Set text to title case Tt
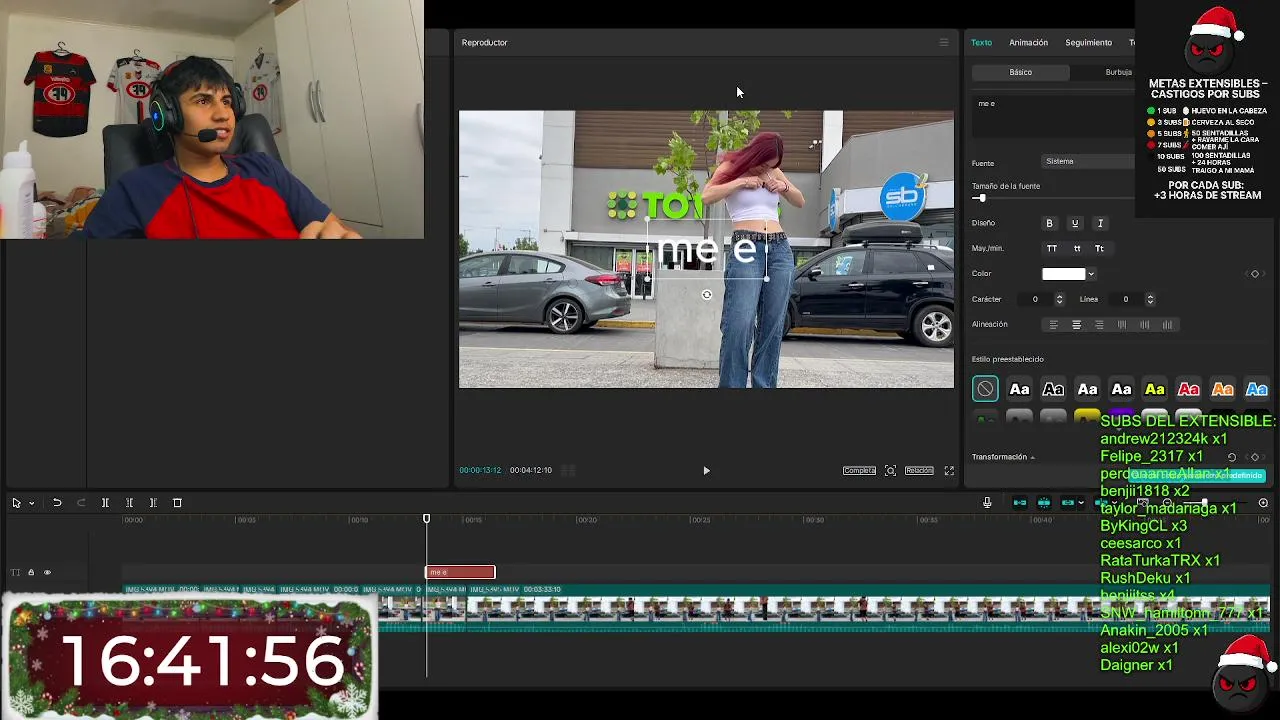Viewport: 1280px width, 720px height. 1099,248
